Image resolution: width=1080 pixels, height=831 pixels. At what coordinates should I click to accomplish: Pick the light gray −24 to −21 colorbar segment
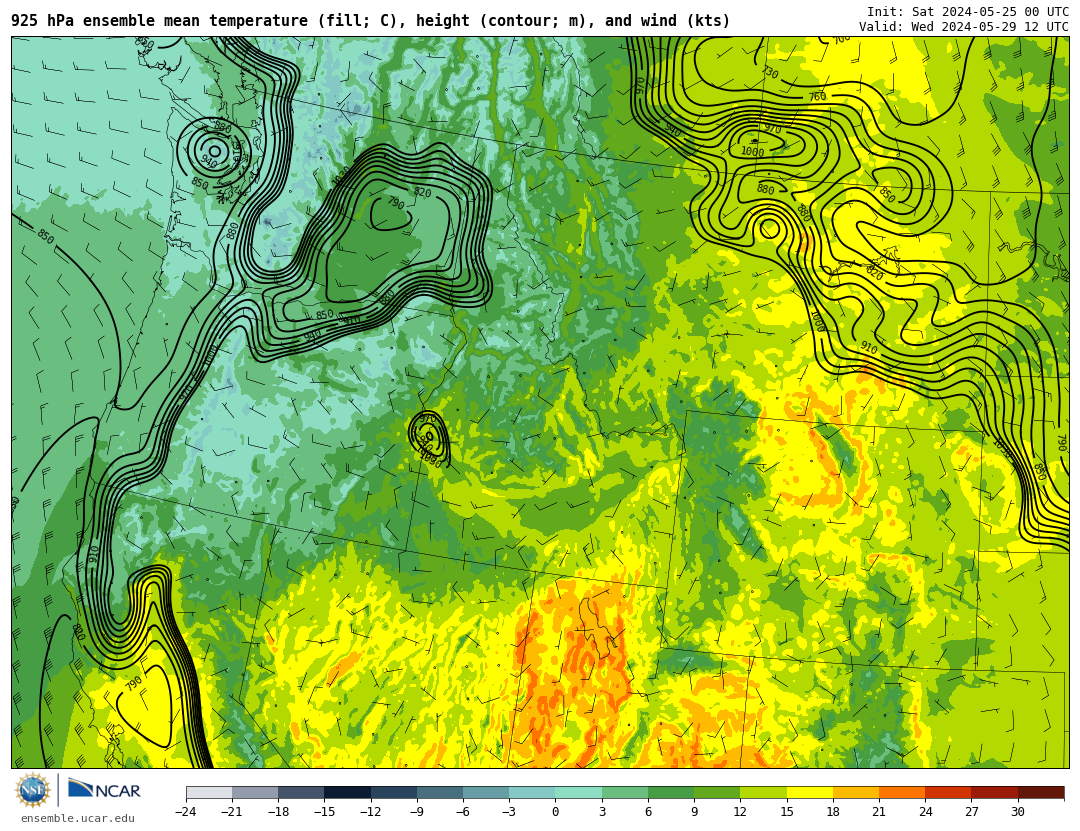click(209, 792)
